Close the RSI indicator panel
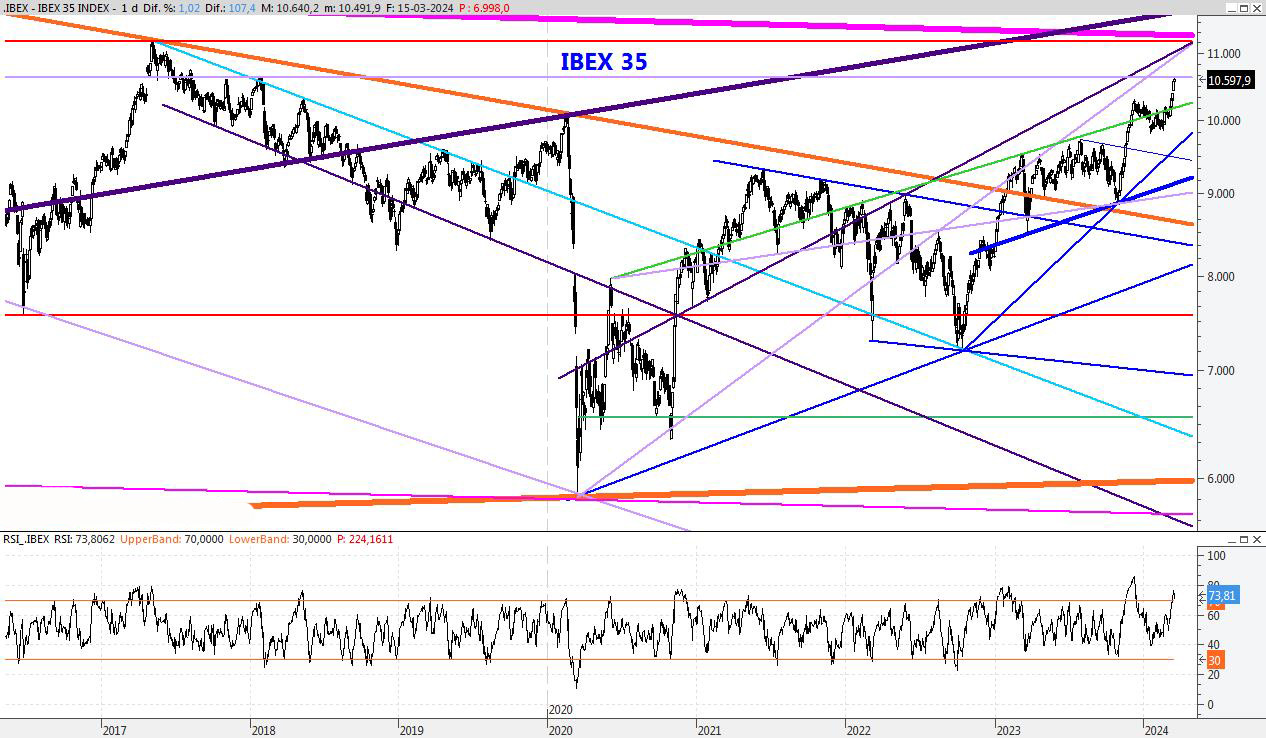Viewport: 1266px width, 738px height. tap(1256, 539)
